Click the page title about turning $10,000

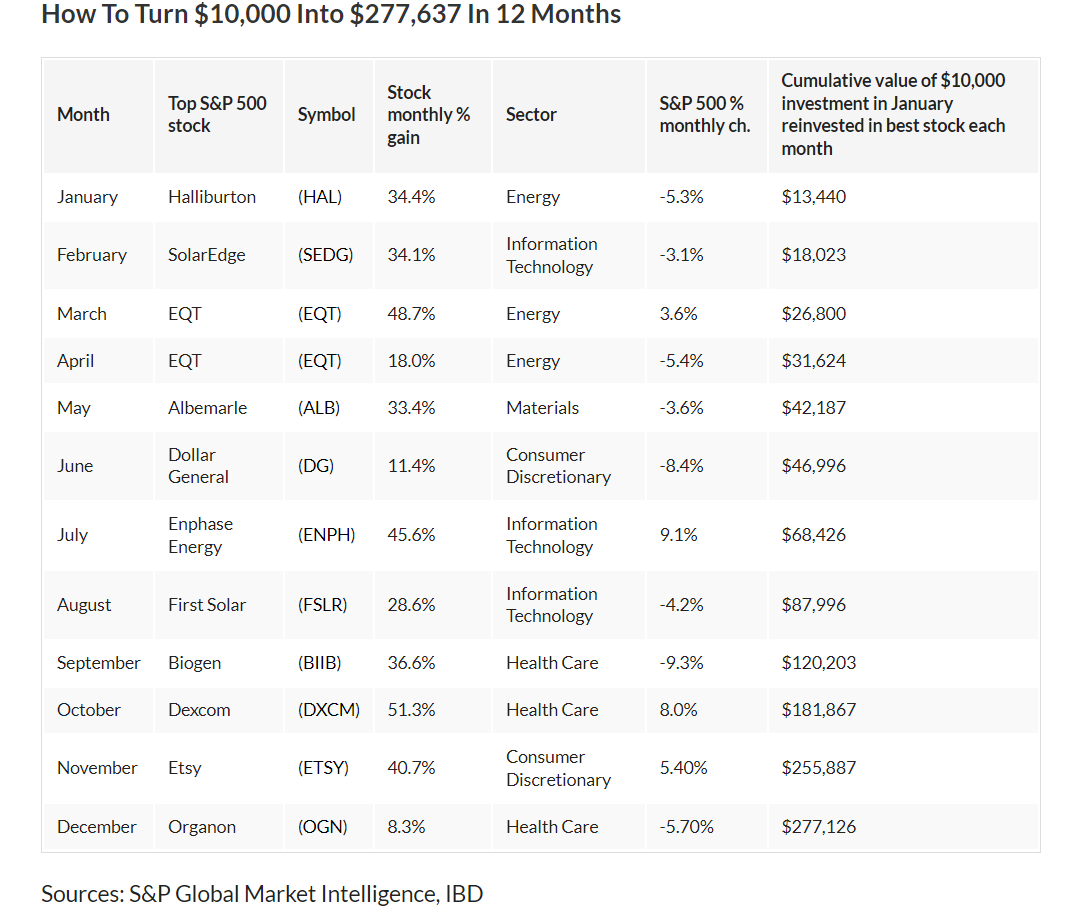click(x=331, y=15)
